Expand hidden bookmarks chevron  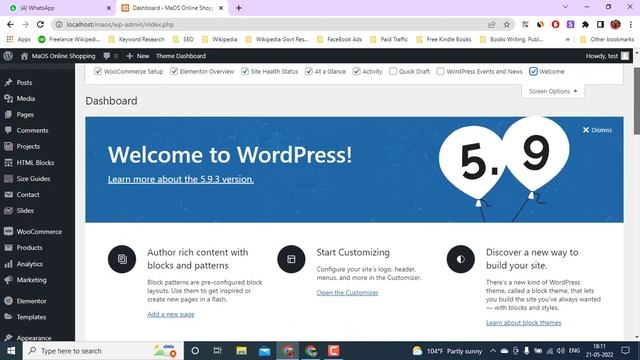pyautogui.click(x=567, y=39)
